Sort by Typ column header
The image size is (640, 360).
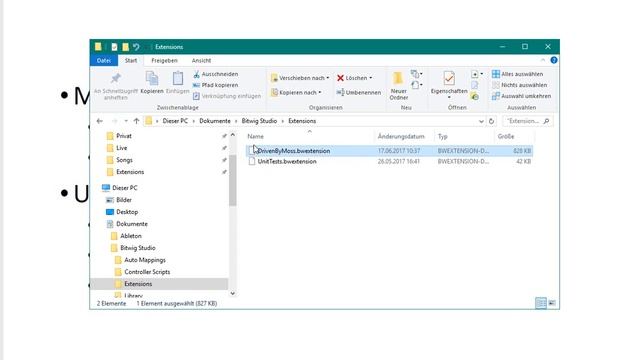[x=443, y=136]
